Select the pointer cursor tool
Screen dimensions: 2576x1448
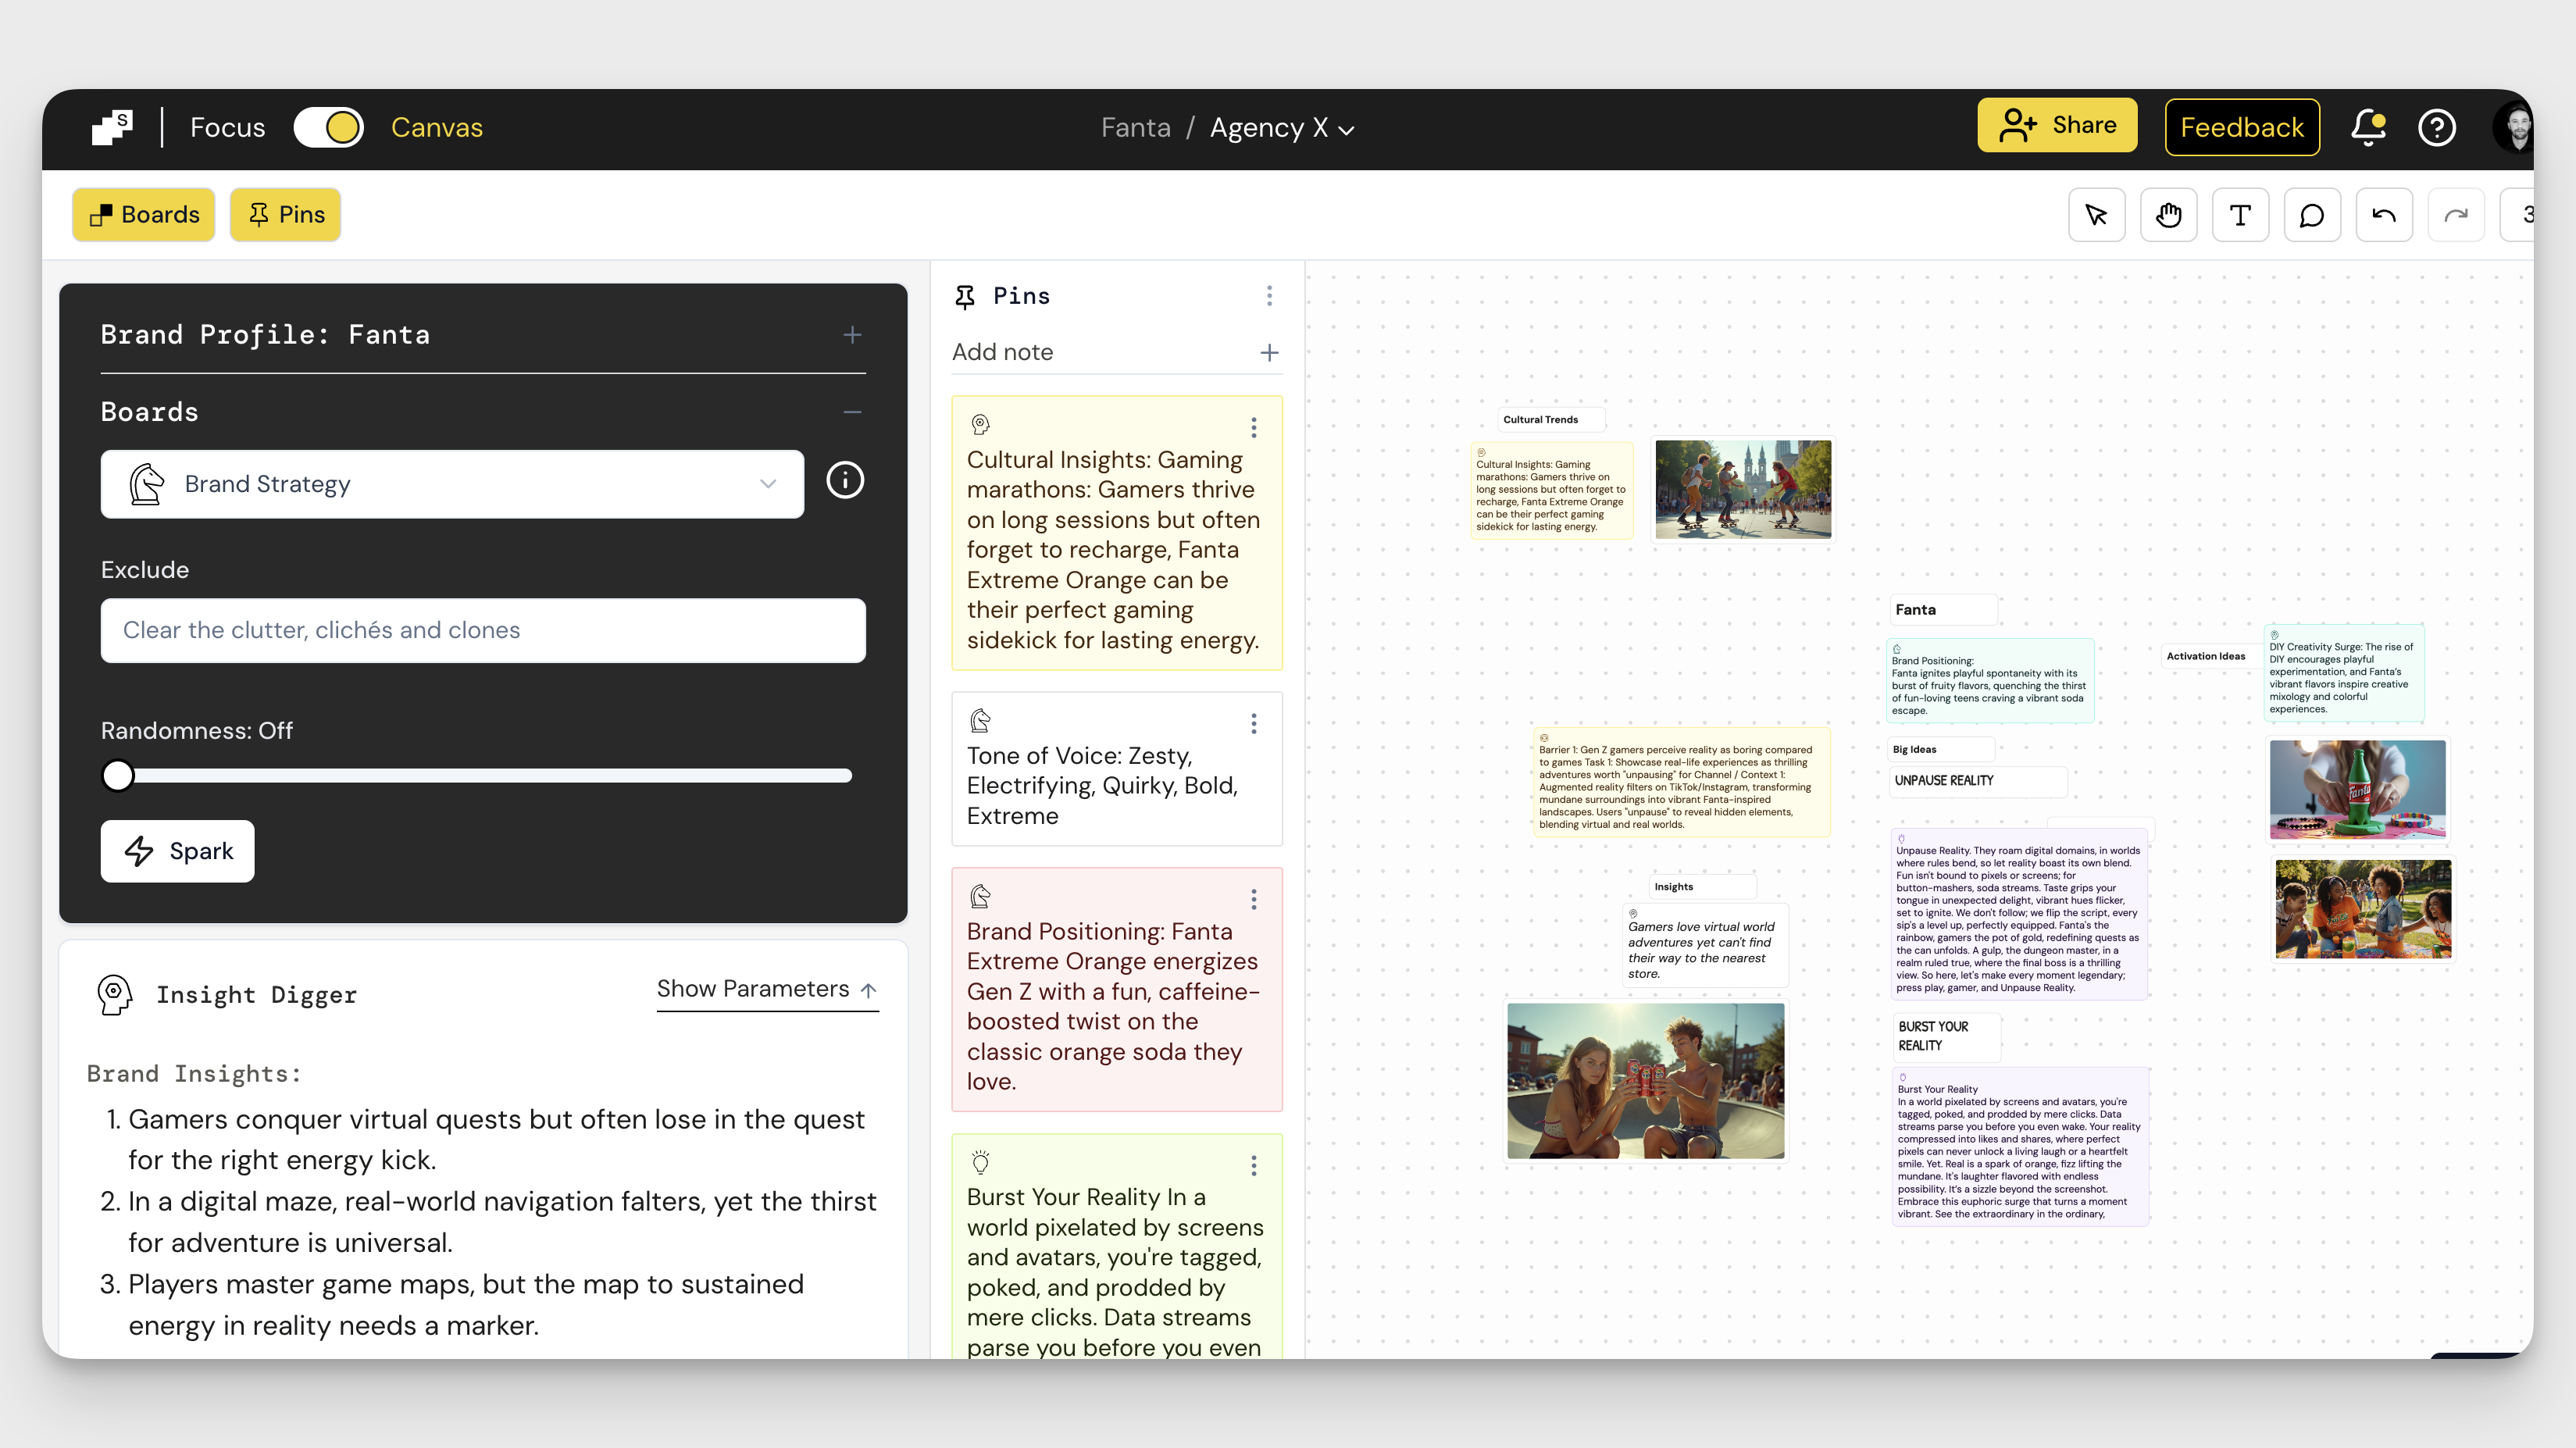(2096, 215)
